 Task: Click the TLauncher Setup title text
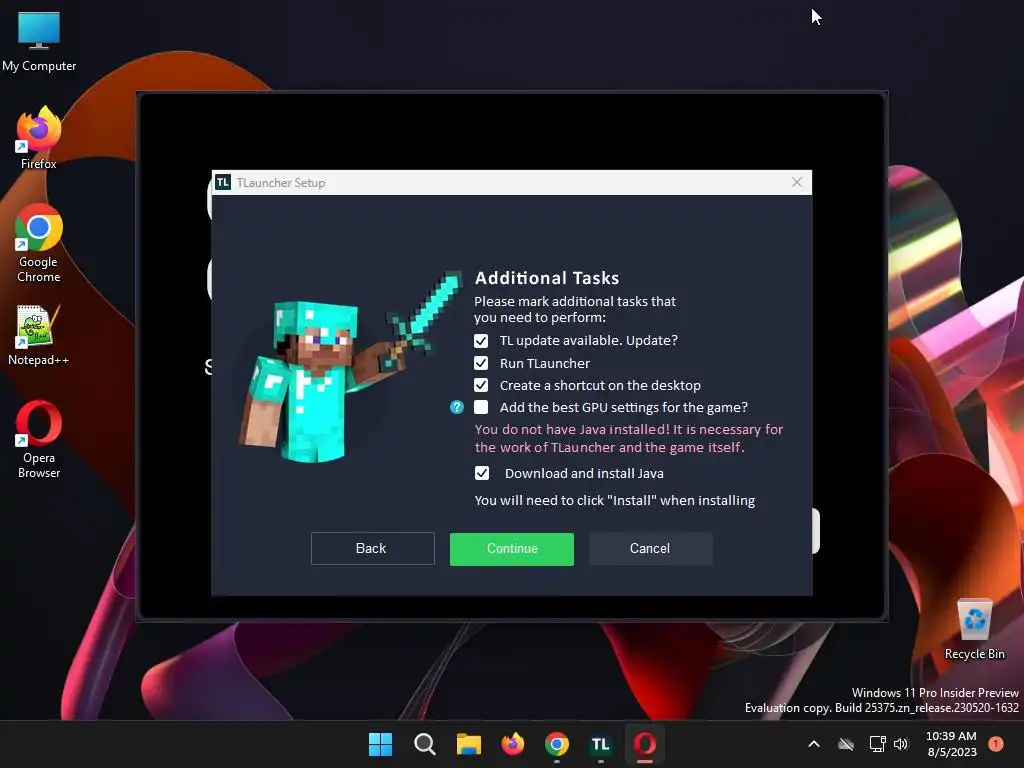point(281,183)
